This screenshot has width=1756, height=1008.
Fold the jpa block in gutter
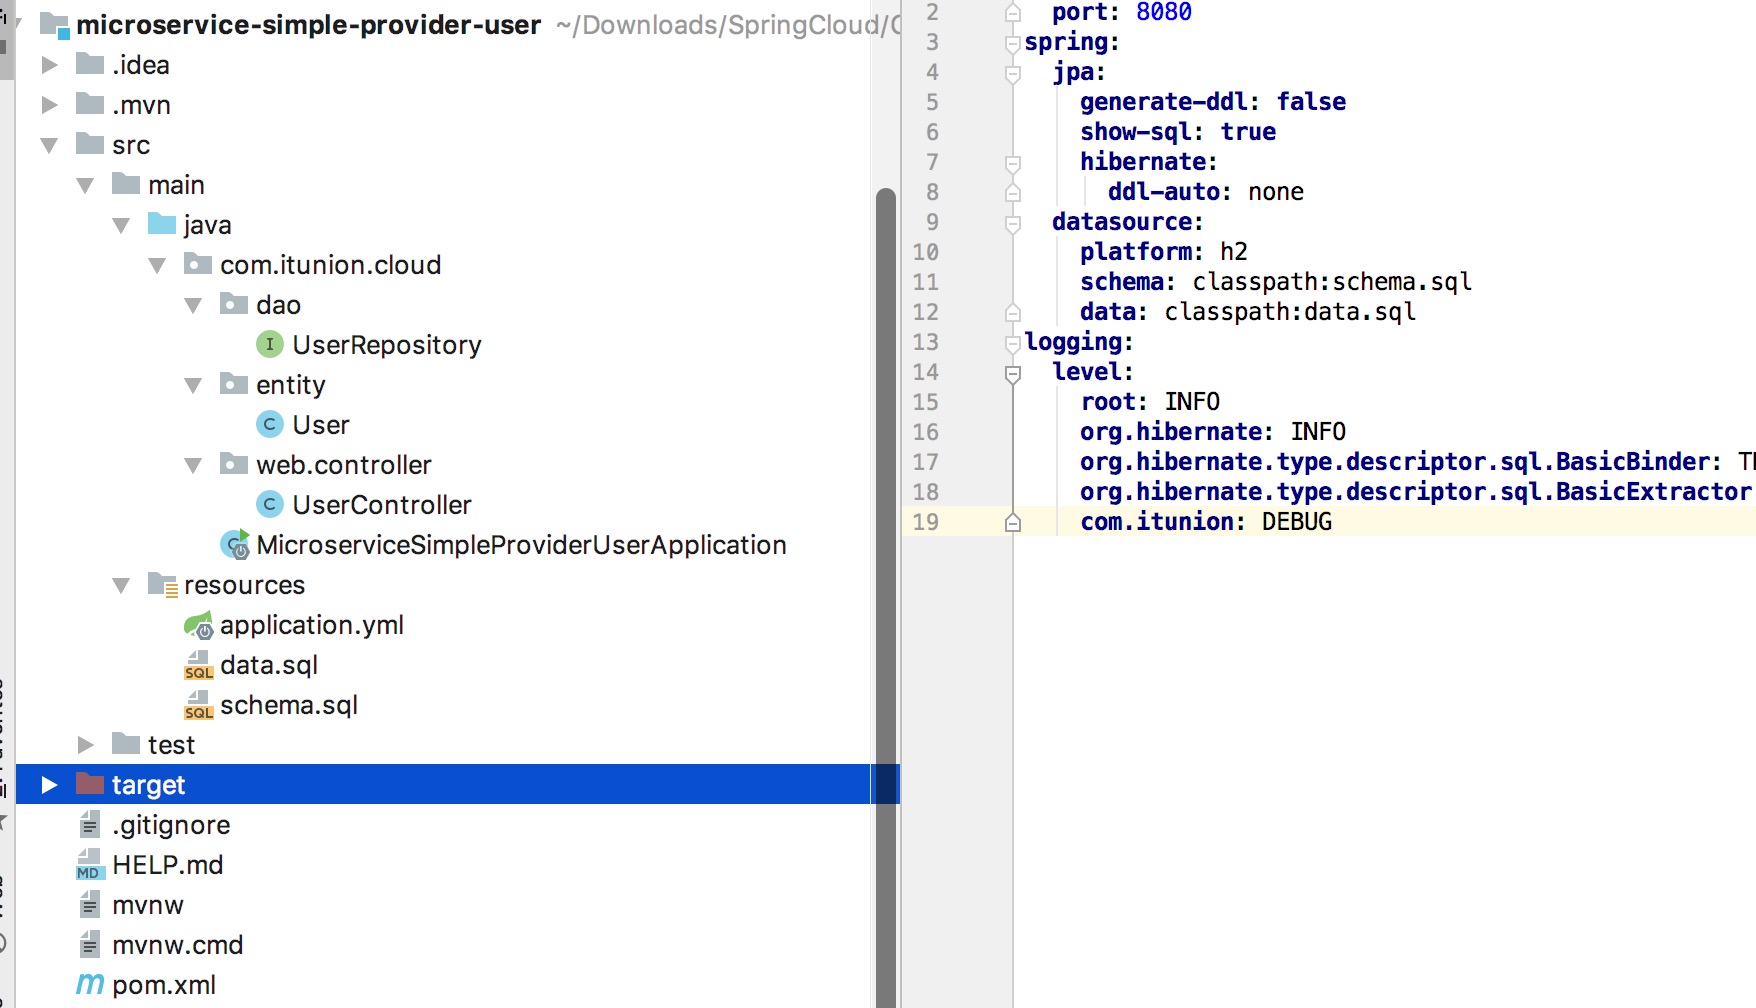(x=1013, y=73)
